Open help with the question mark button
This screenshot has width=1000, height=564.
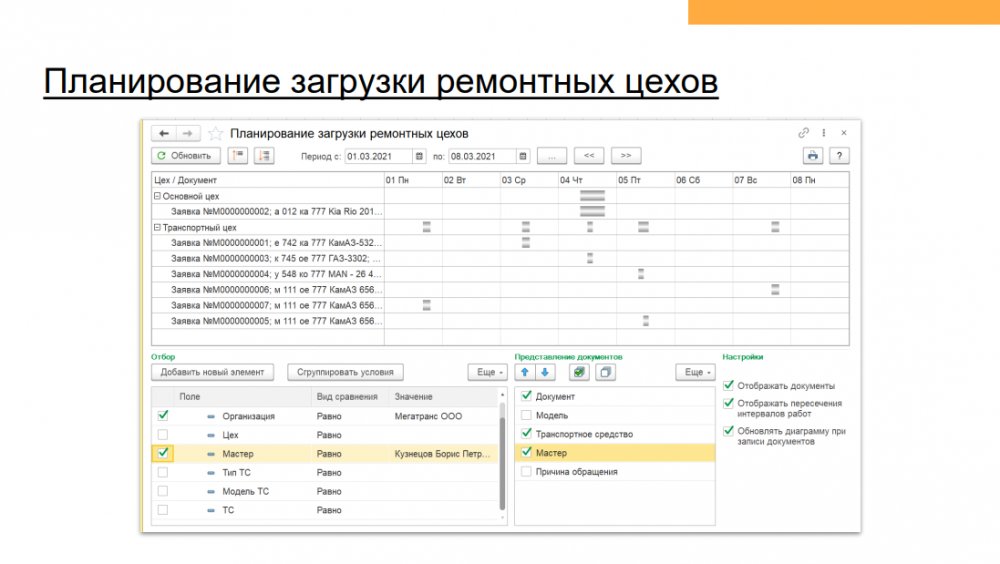(839, 155)
